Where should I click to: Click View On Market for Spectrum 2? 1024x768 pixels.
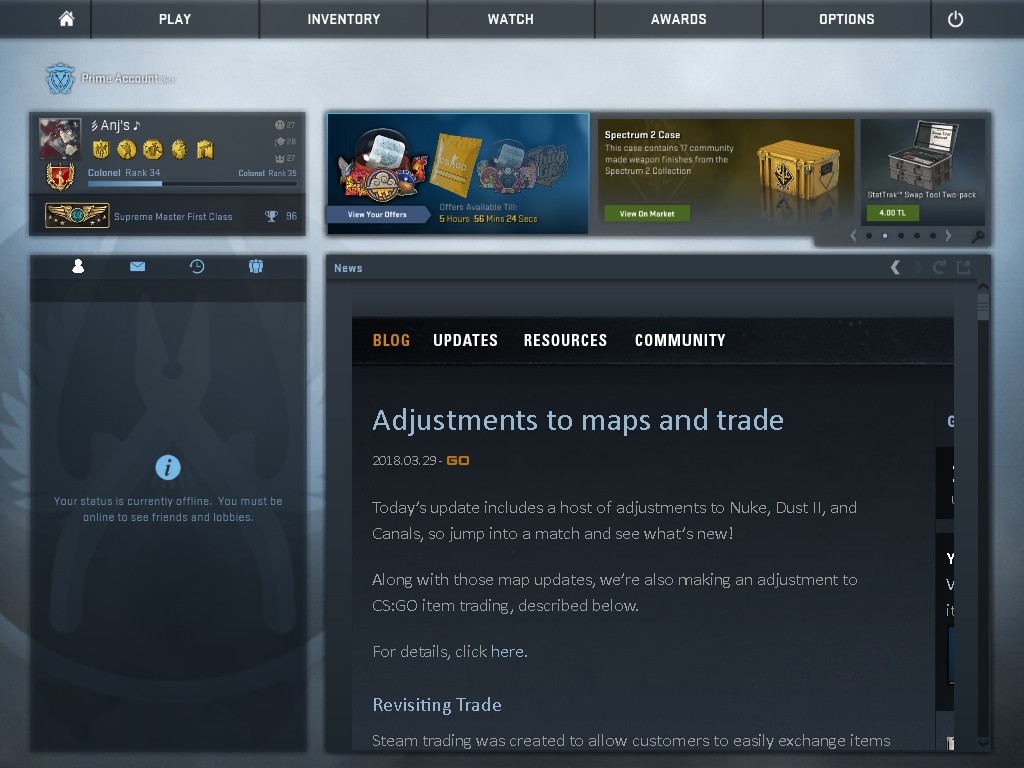coord(647,214)
